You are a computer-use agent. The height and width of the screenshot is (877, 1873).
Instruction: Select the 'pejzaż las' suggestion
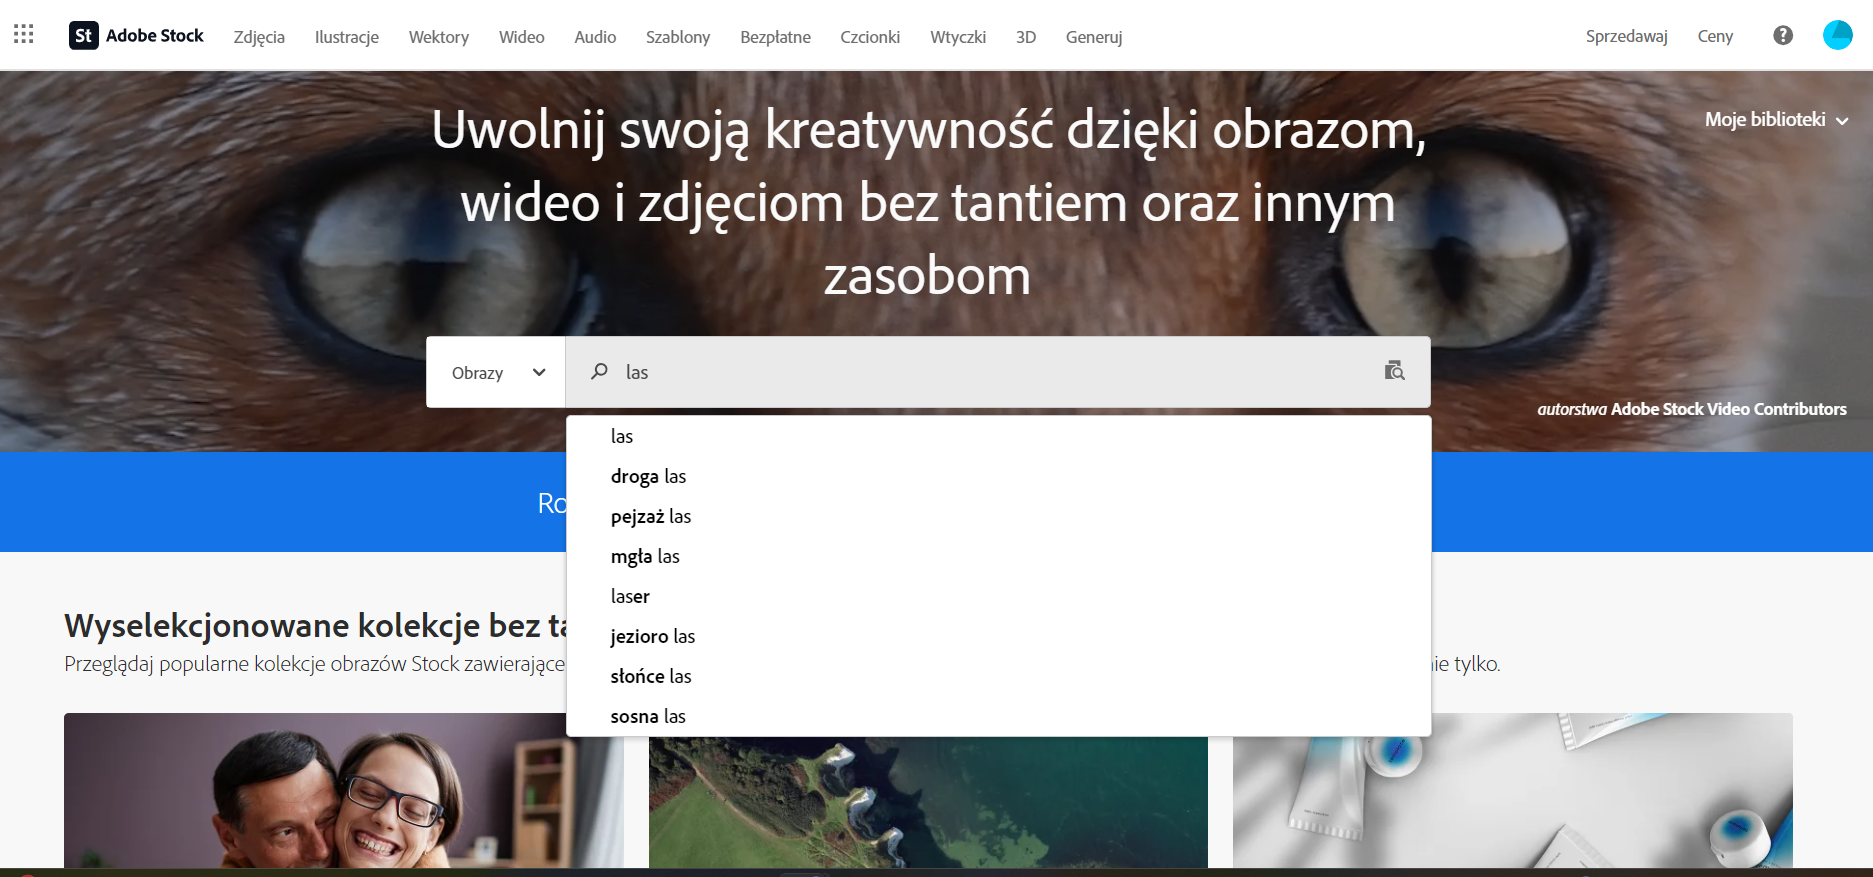tap(999, 516)
